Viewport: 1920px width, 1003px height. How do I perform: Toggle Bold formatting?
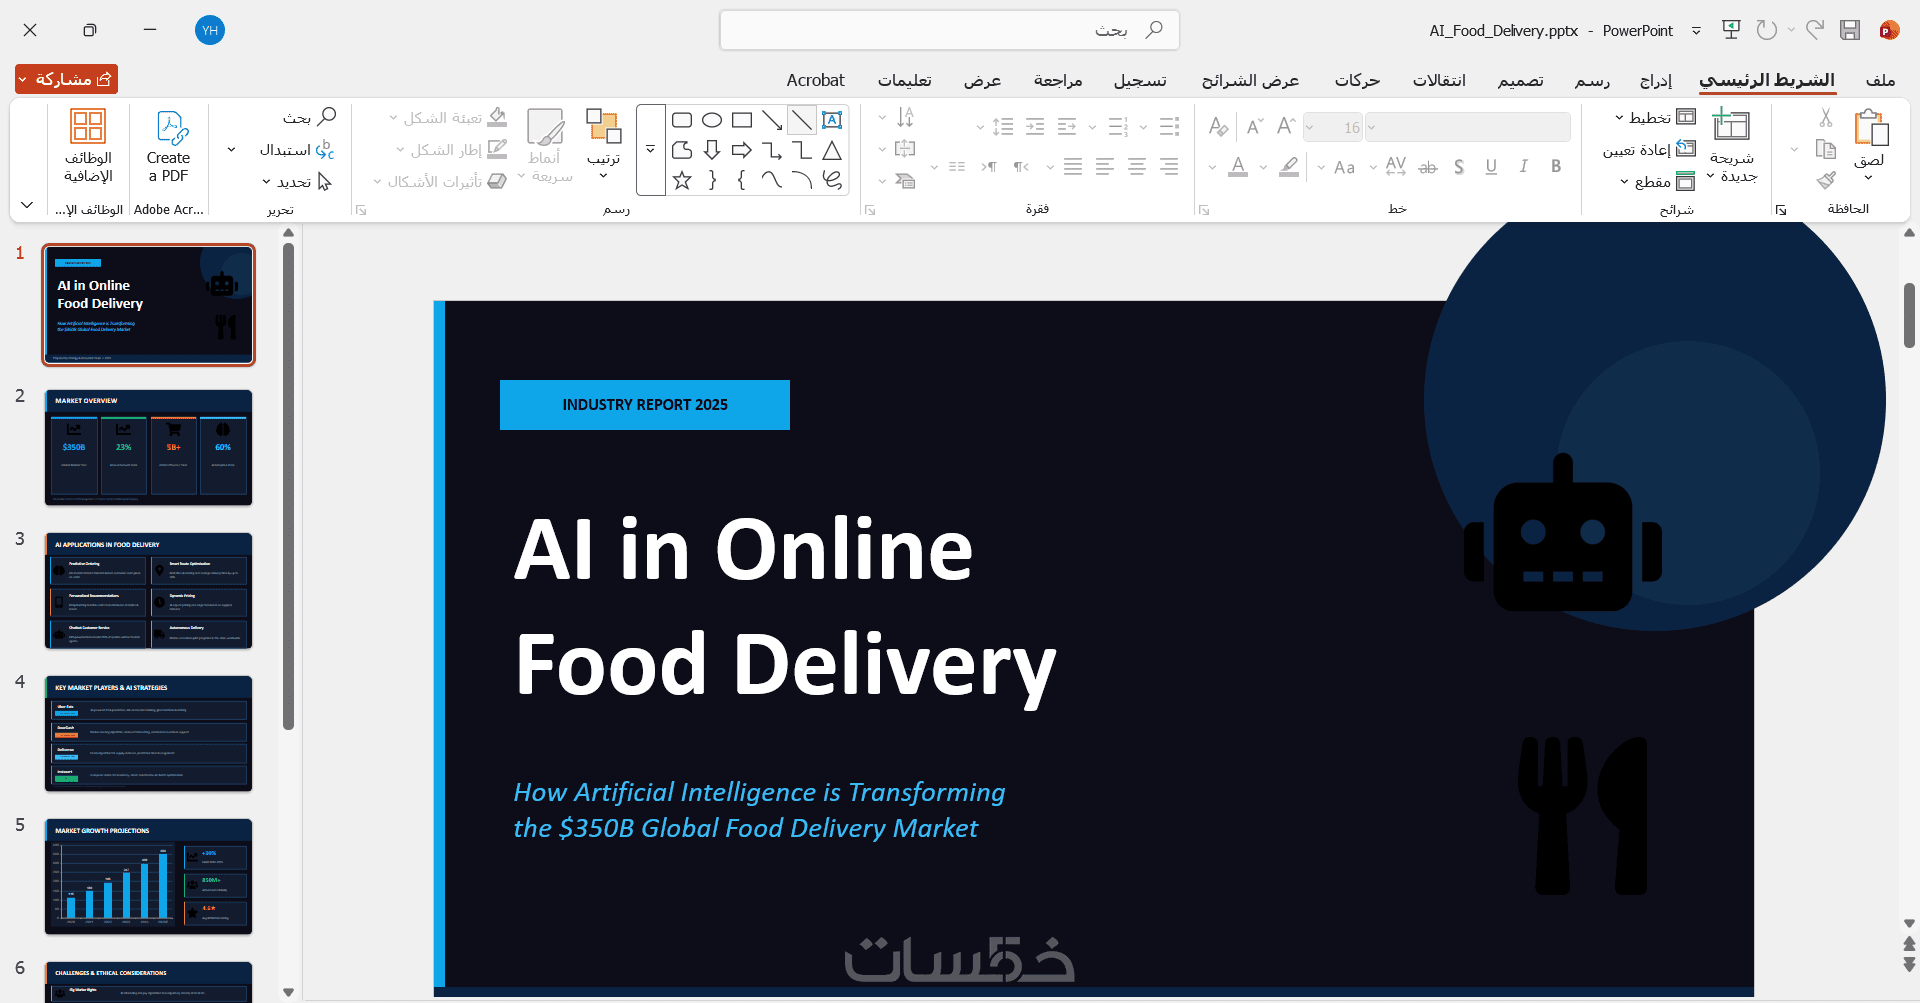[x=1556, y=166]
